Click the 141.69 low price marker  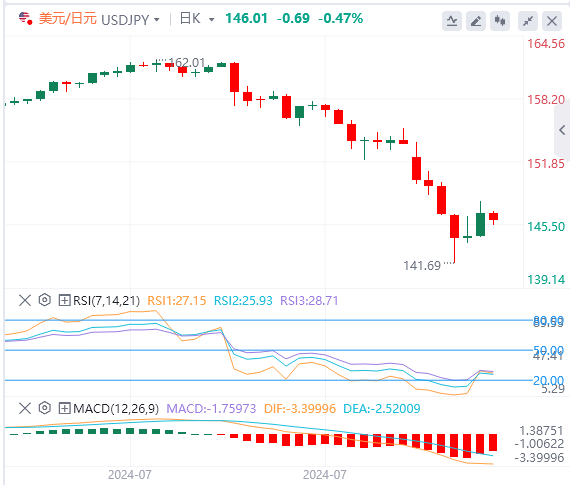click(x=422, y=265)
